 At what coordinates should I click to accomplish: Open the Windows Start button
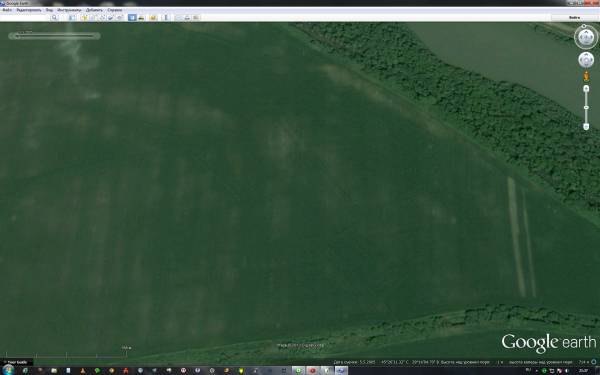click(x=8, y=370)
